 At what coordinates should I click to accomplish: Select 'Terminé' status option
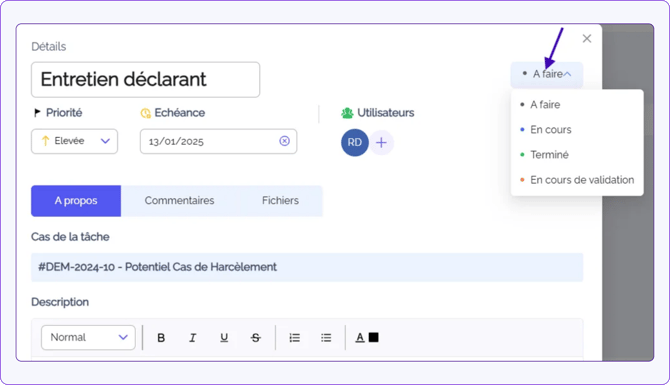pos(577,155)
